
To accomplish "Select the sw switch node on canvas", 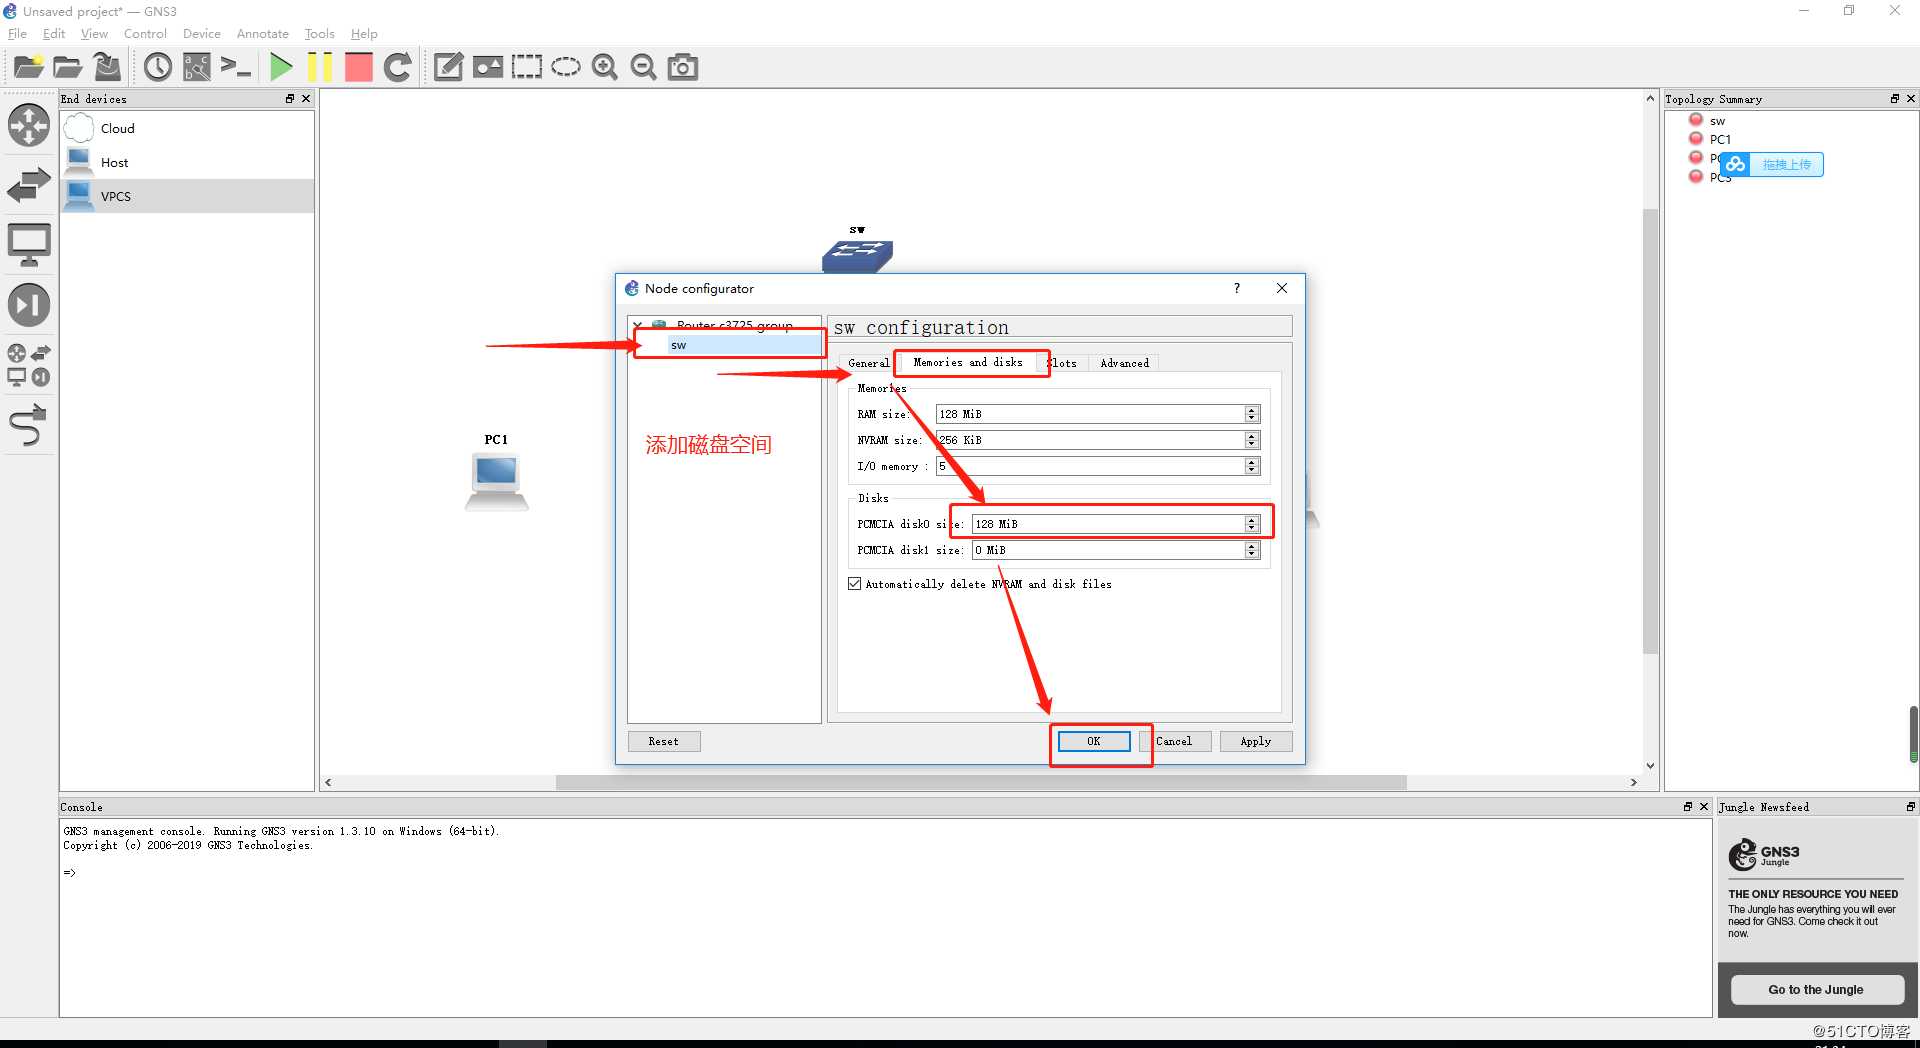I will click(857, 255).
